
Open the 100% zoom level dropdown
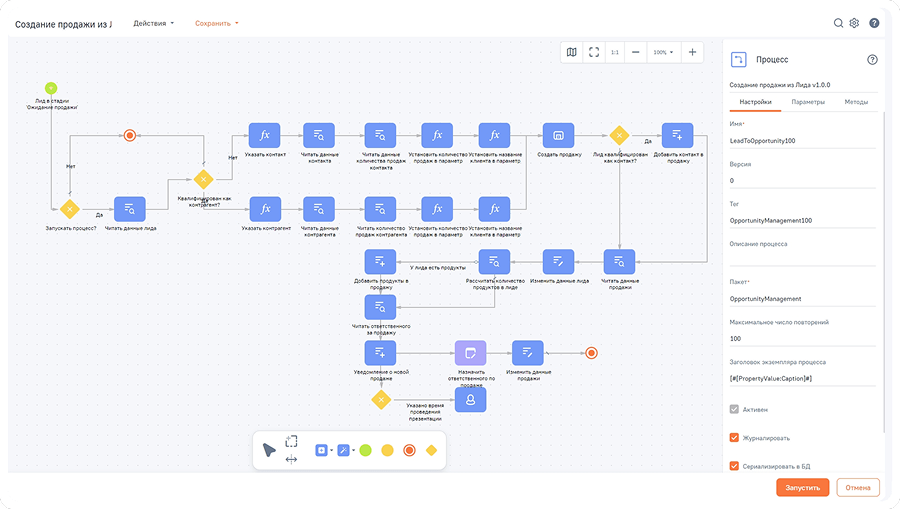point(662,52)
